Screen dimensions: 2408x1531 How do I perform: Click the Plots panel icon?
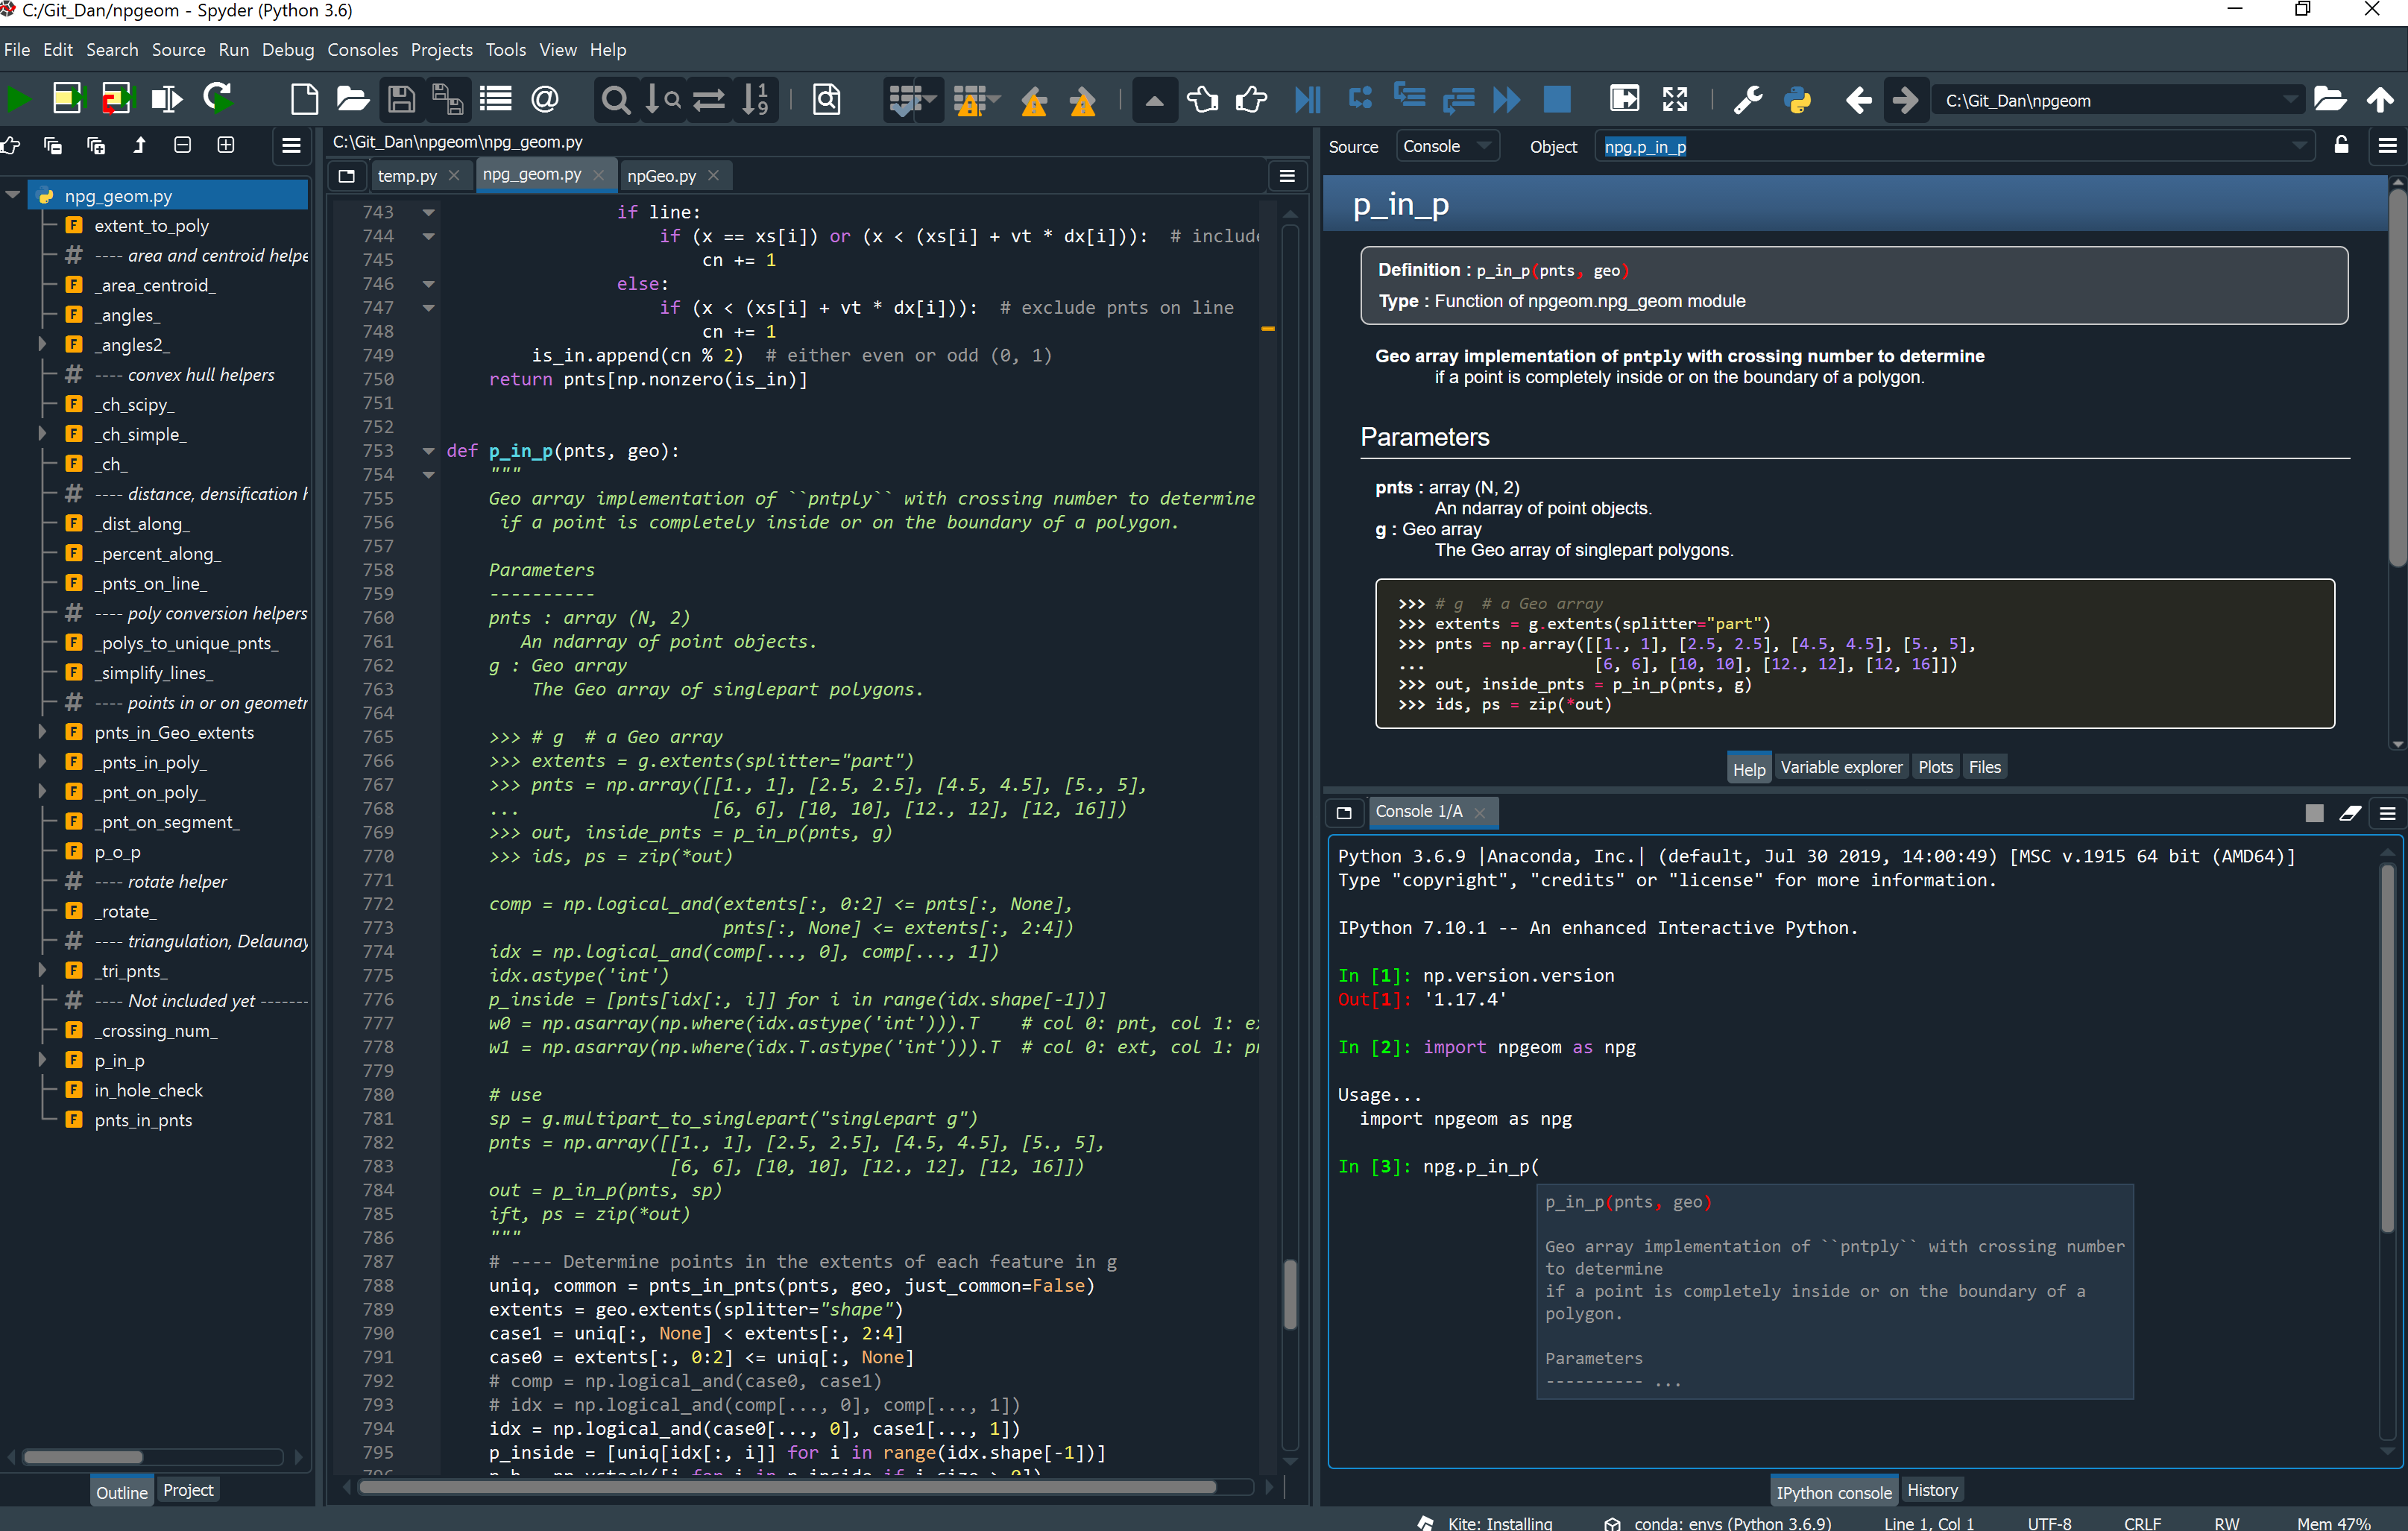click(1934, 767)
